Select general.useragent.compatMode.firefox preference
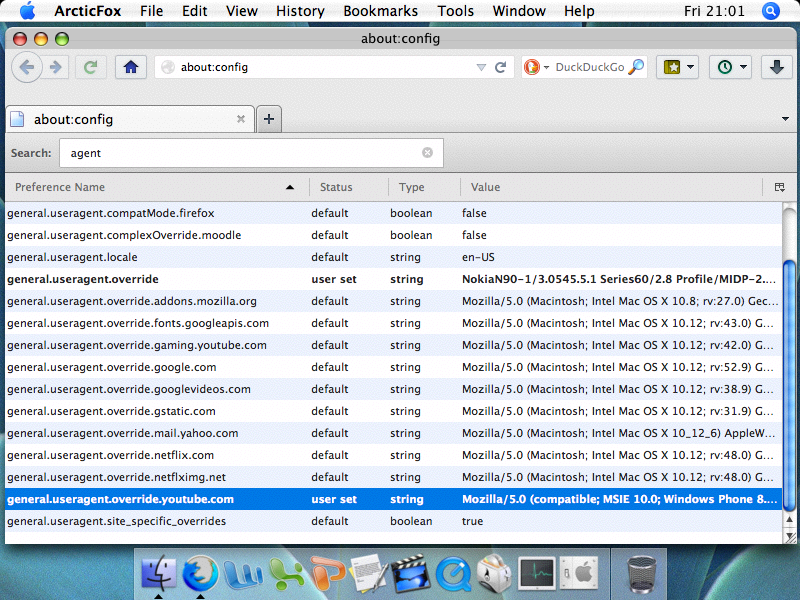Image resolution: width=800 pixels, height=600 pixels. point(393,213)
